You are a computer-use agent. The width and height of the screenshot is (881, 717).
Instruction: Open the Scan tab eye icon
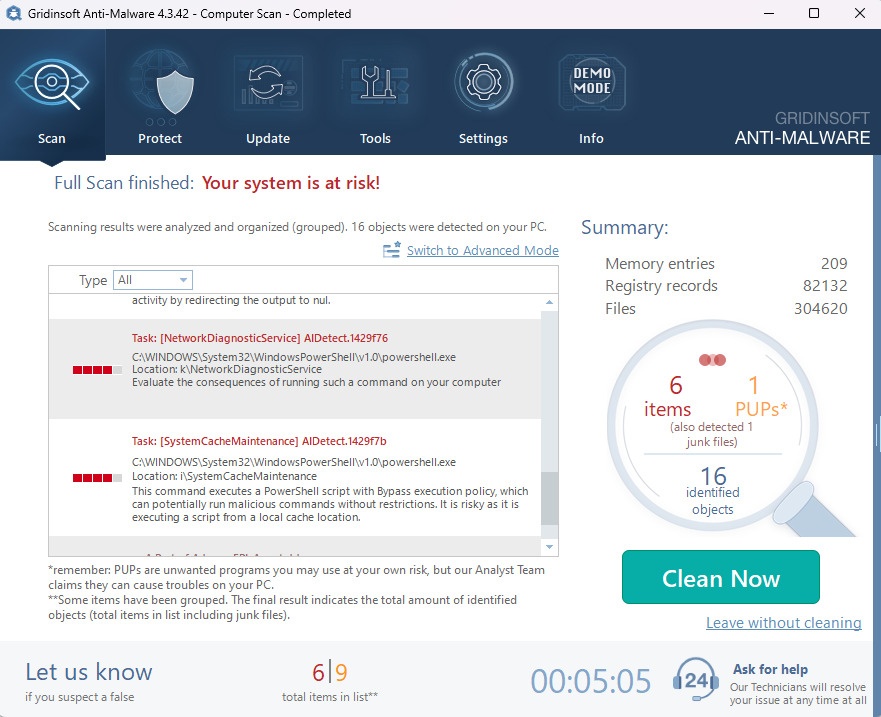pos(52,84)
